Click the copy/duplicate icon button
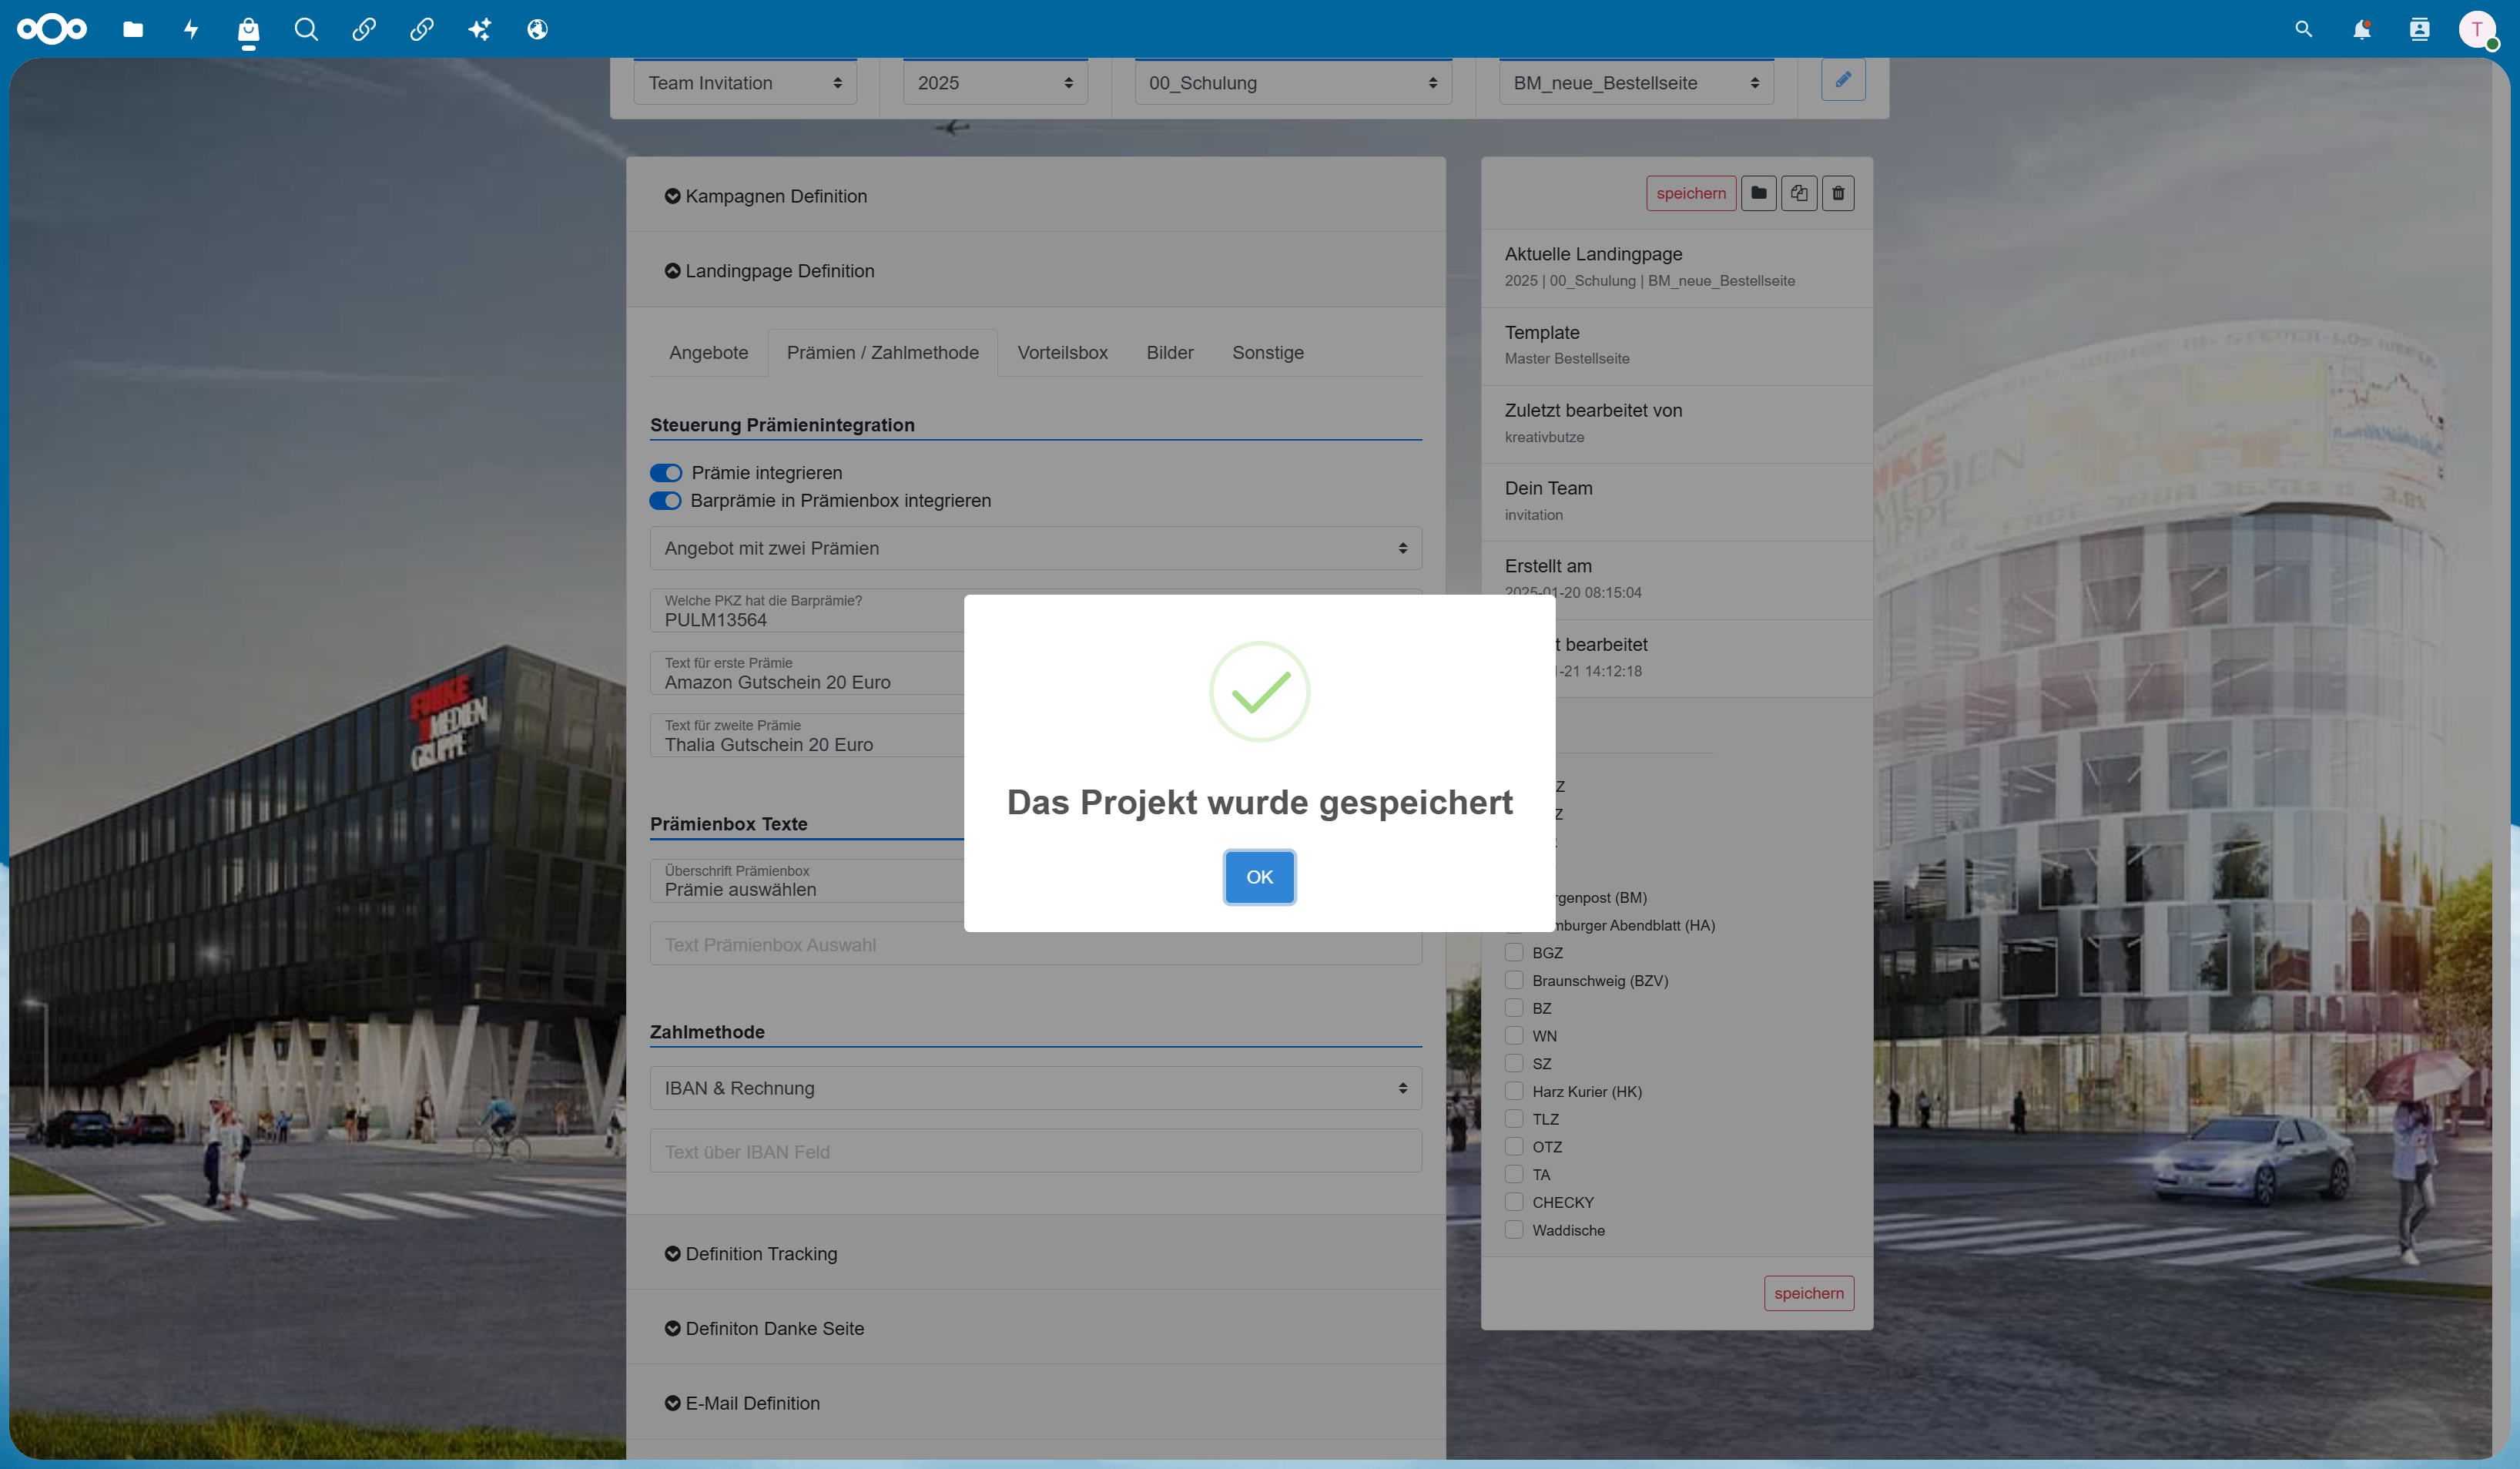Viewport: 2520px width, 1469px height. tap(1798, 193)
